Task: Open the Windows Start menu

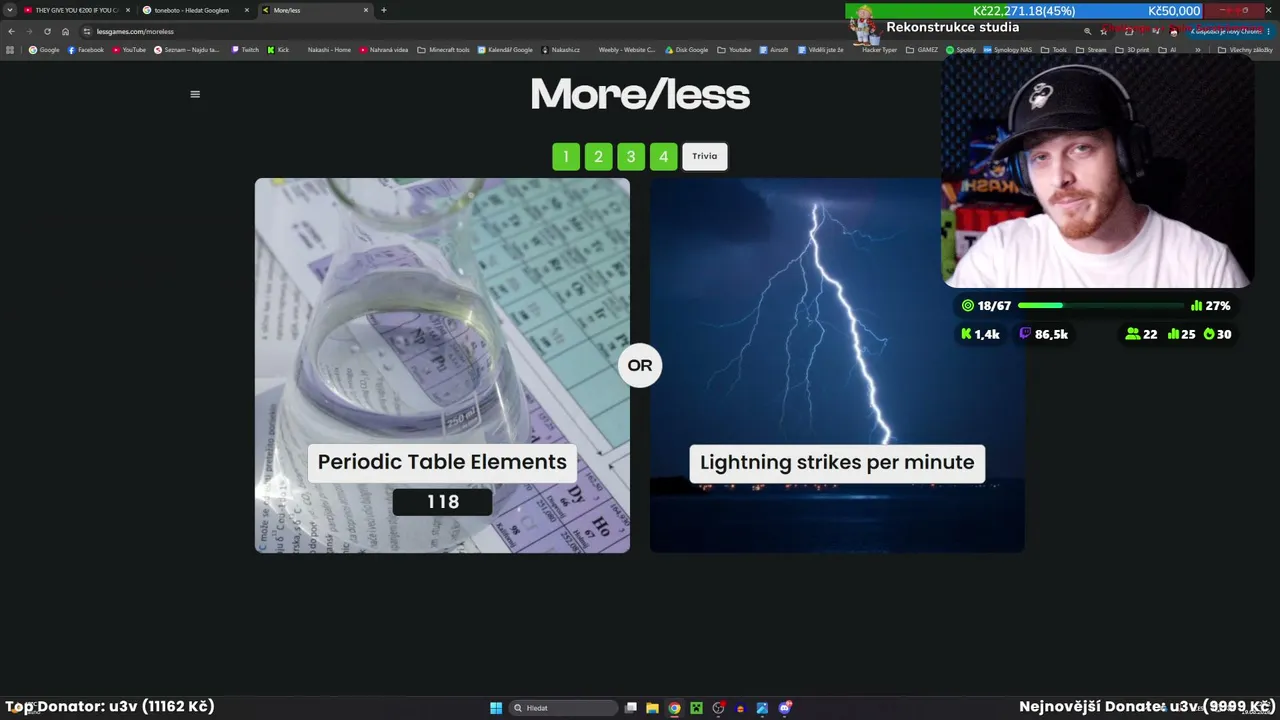Action: tap(496, 708)
